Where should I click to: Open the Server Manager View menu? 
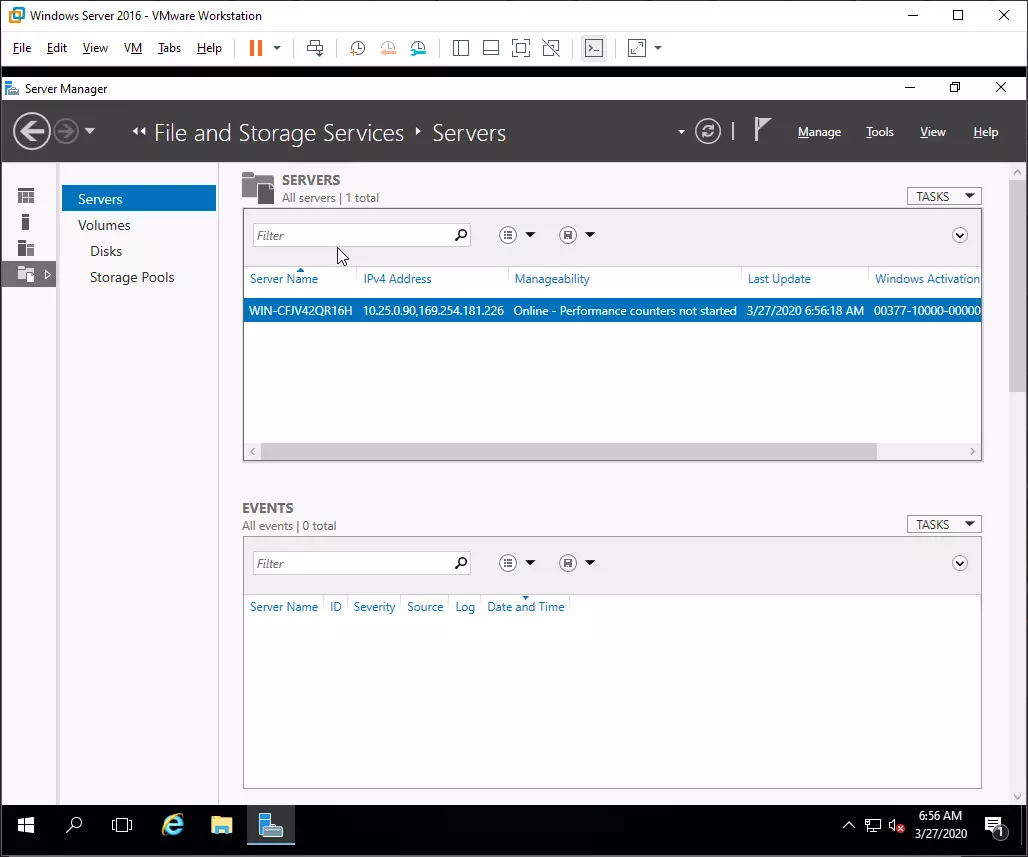coord(932,132)
